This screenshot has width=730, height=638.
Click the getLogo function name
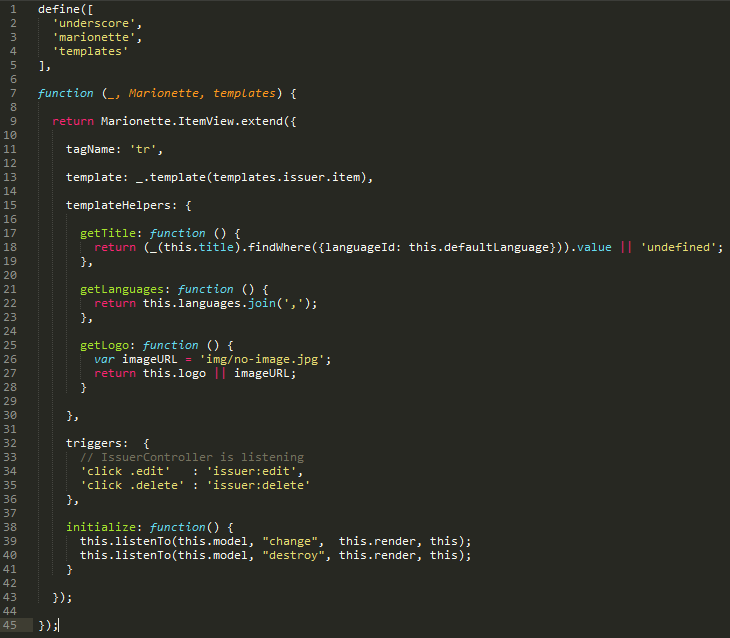coord(104,345)
